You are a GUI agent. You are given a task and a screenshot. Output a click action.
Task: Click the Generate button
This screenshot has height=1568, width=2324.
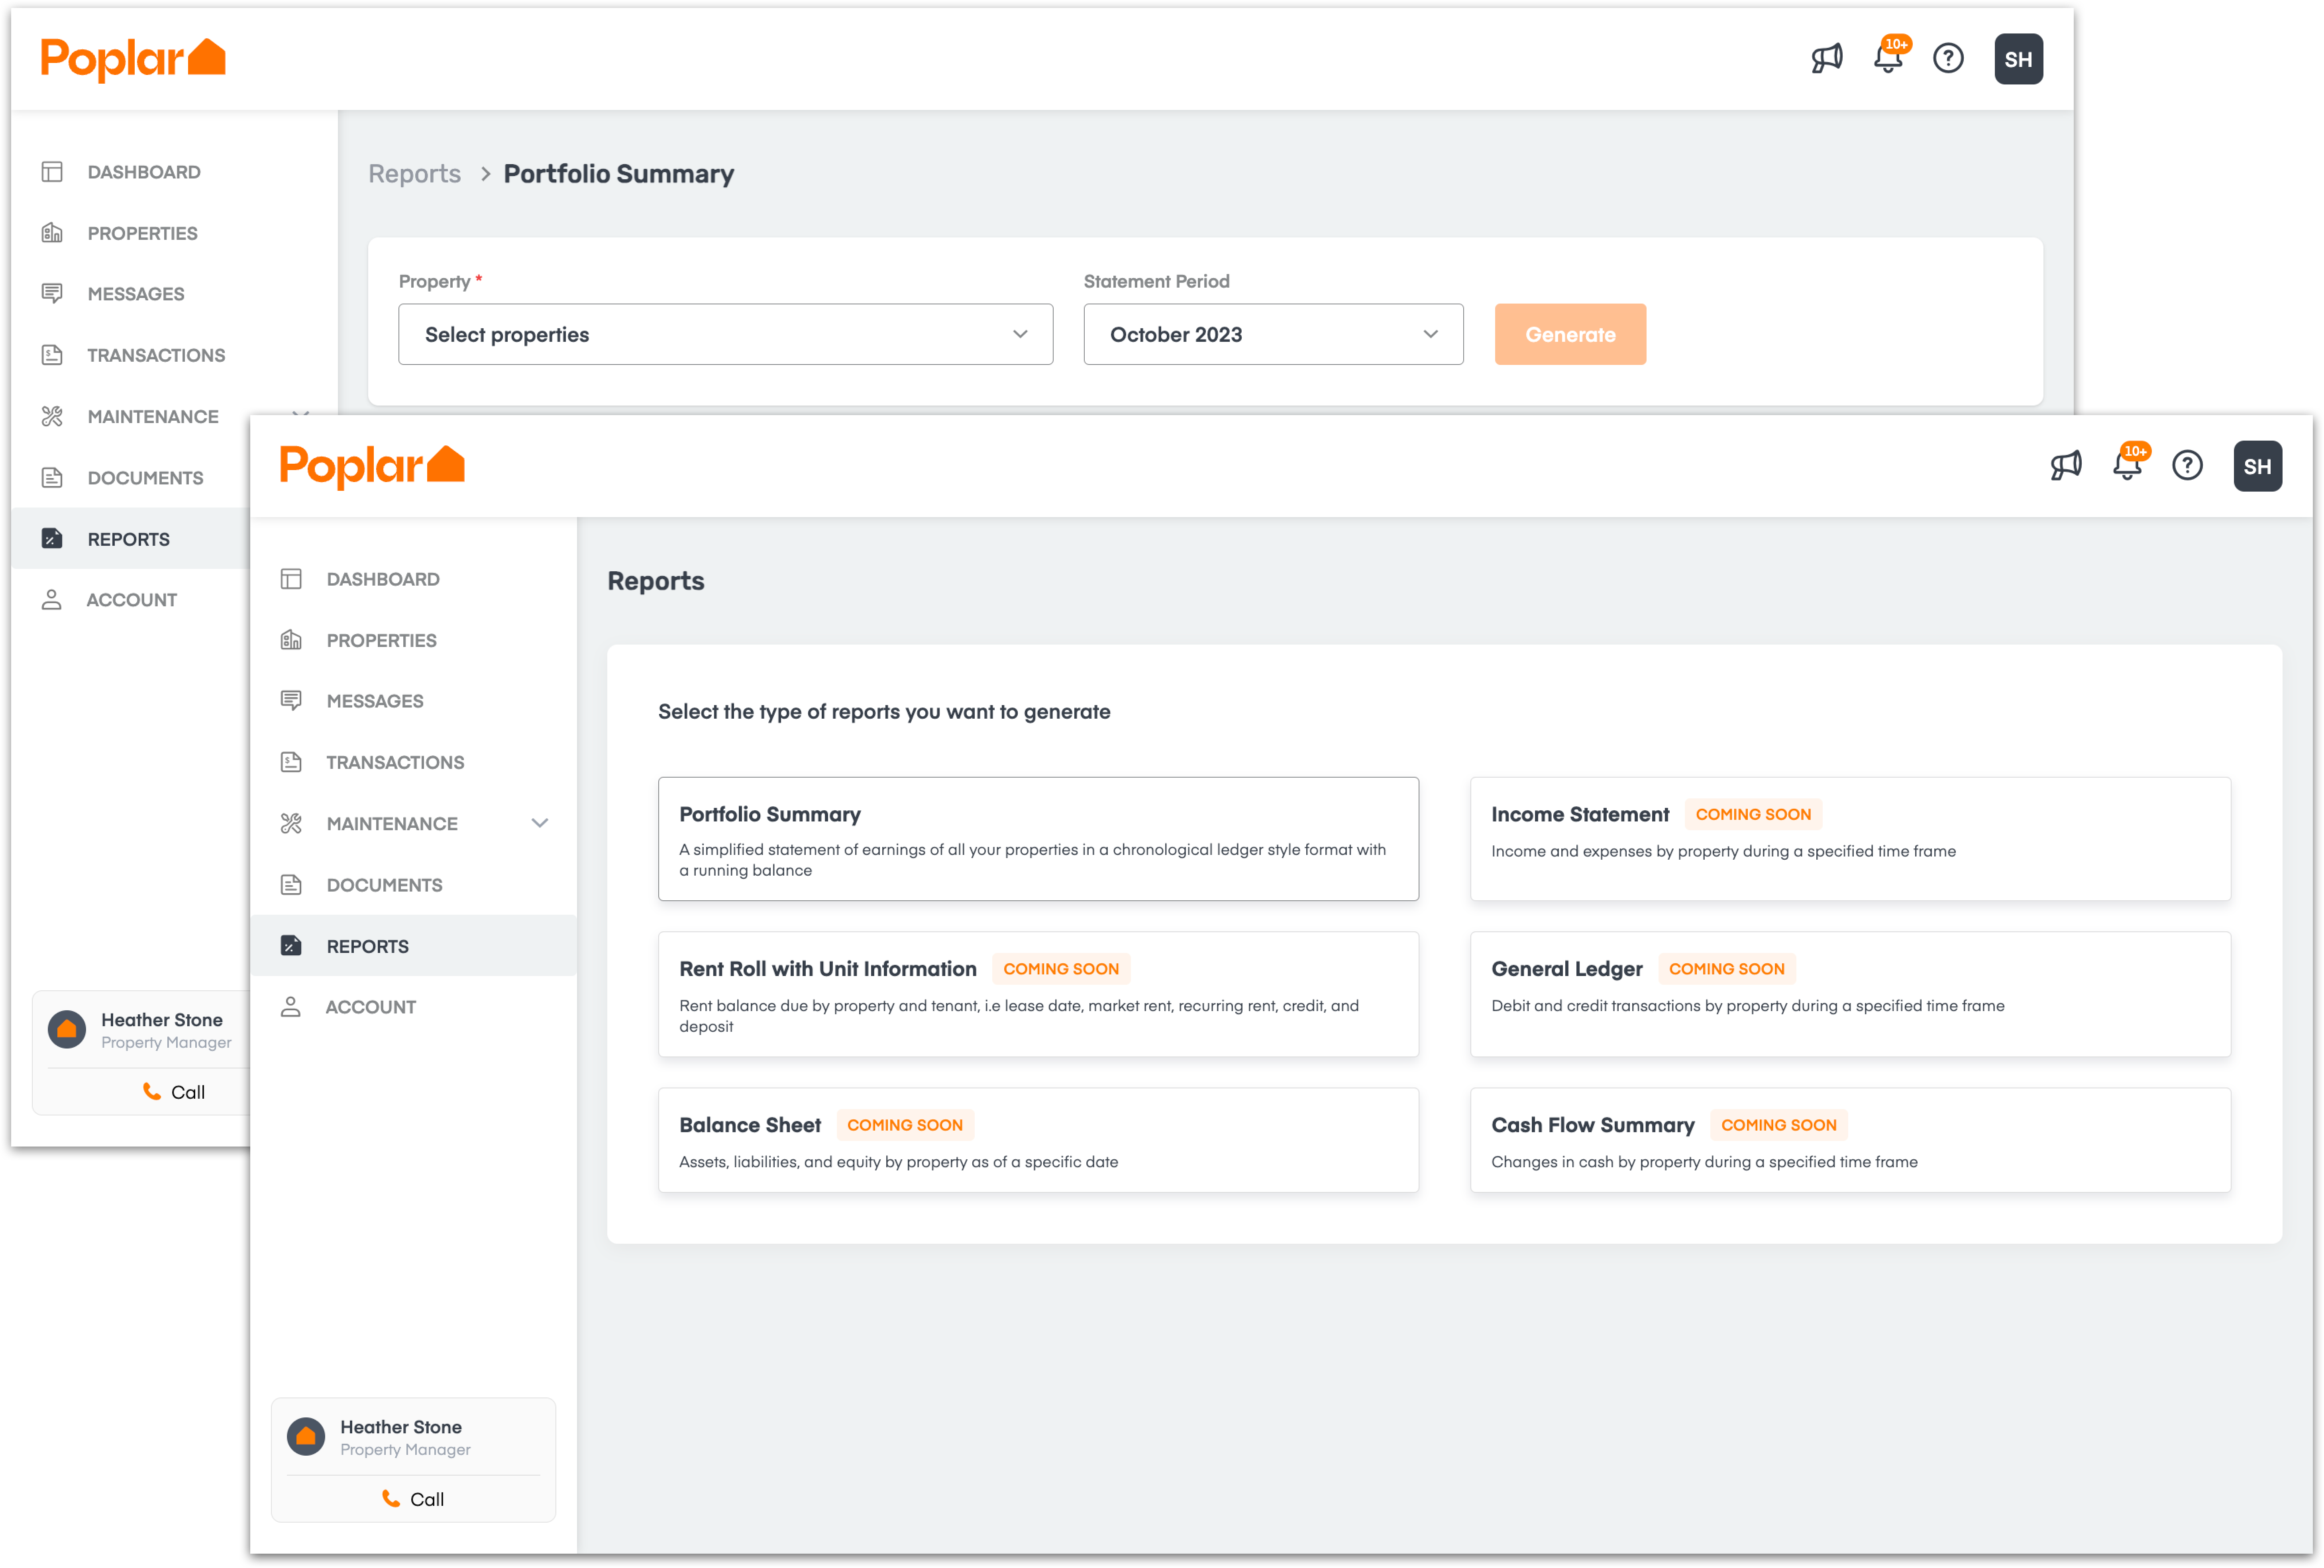click(1570, 334)
